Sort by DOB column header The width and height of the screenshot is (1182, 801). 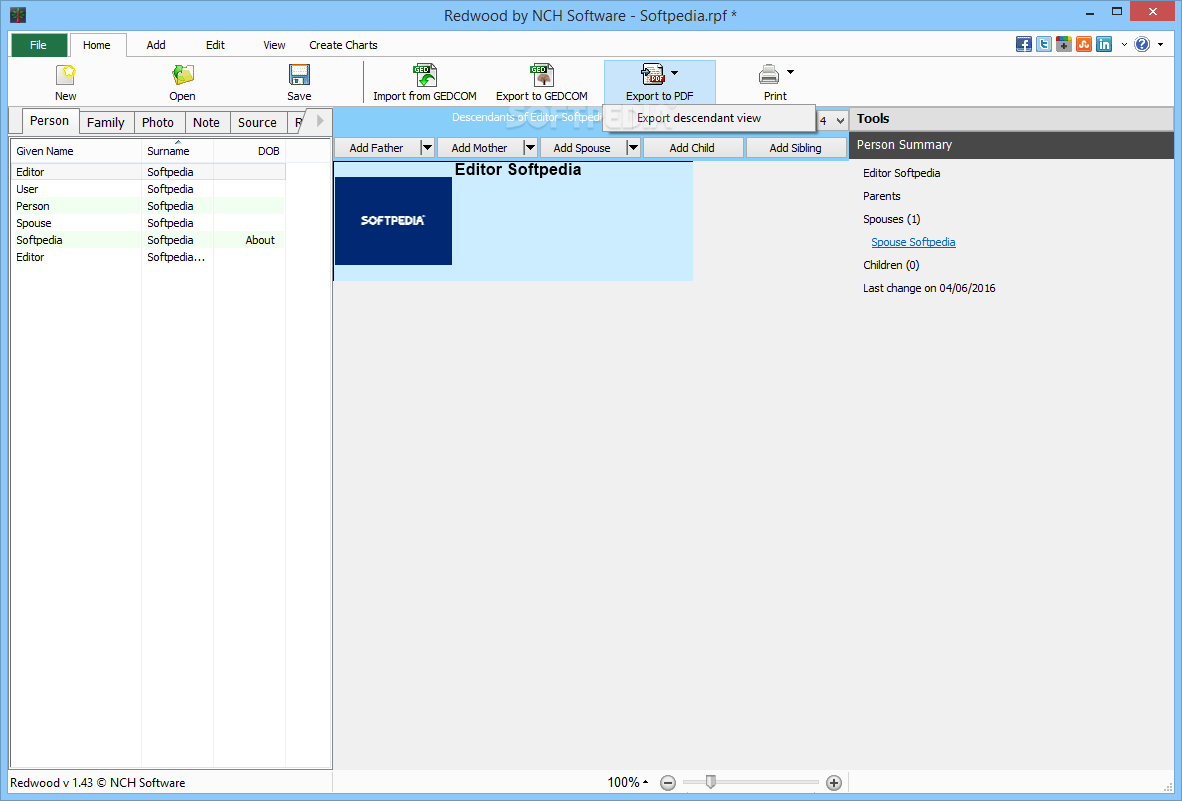tap(250, 151)
